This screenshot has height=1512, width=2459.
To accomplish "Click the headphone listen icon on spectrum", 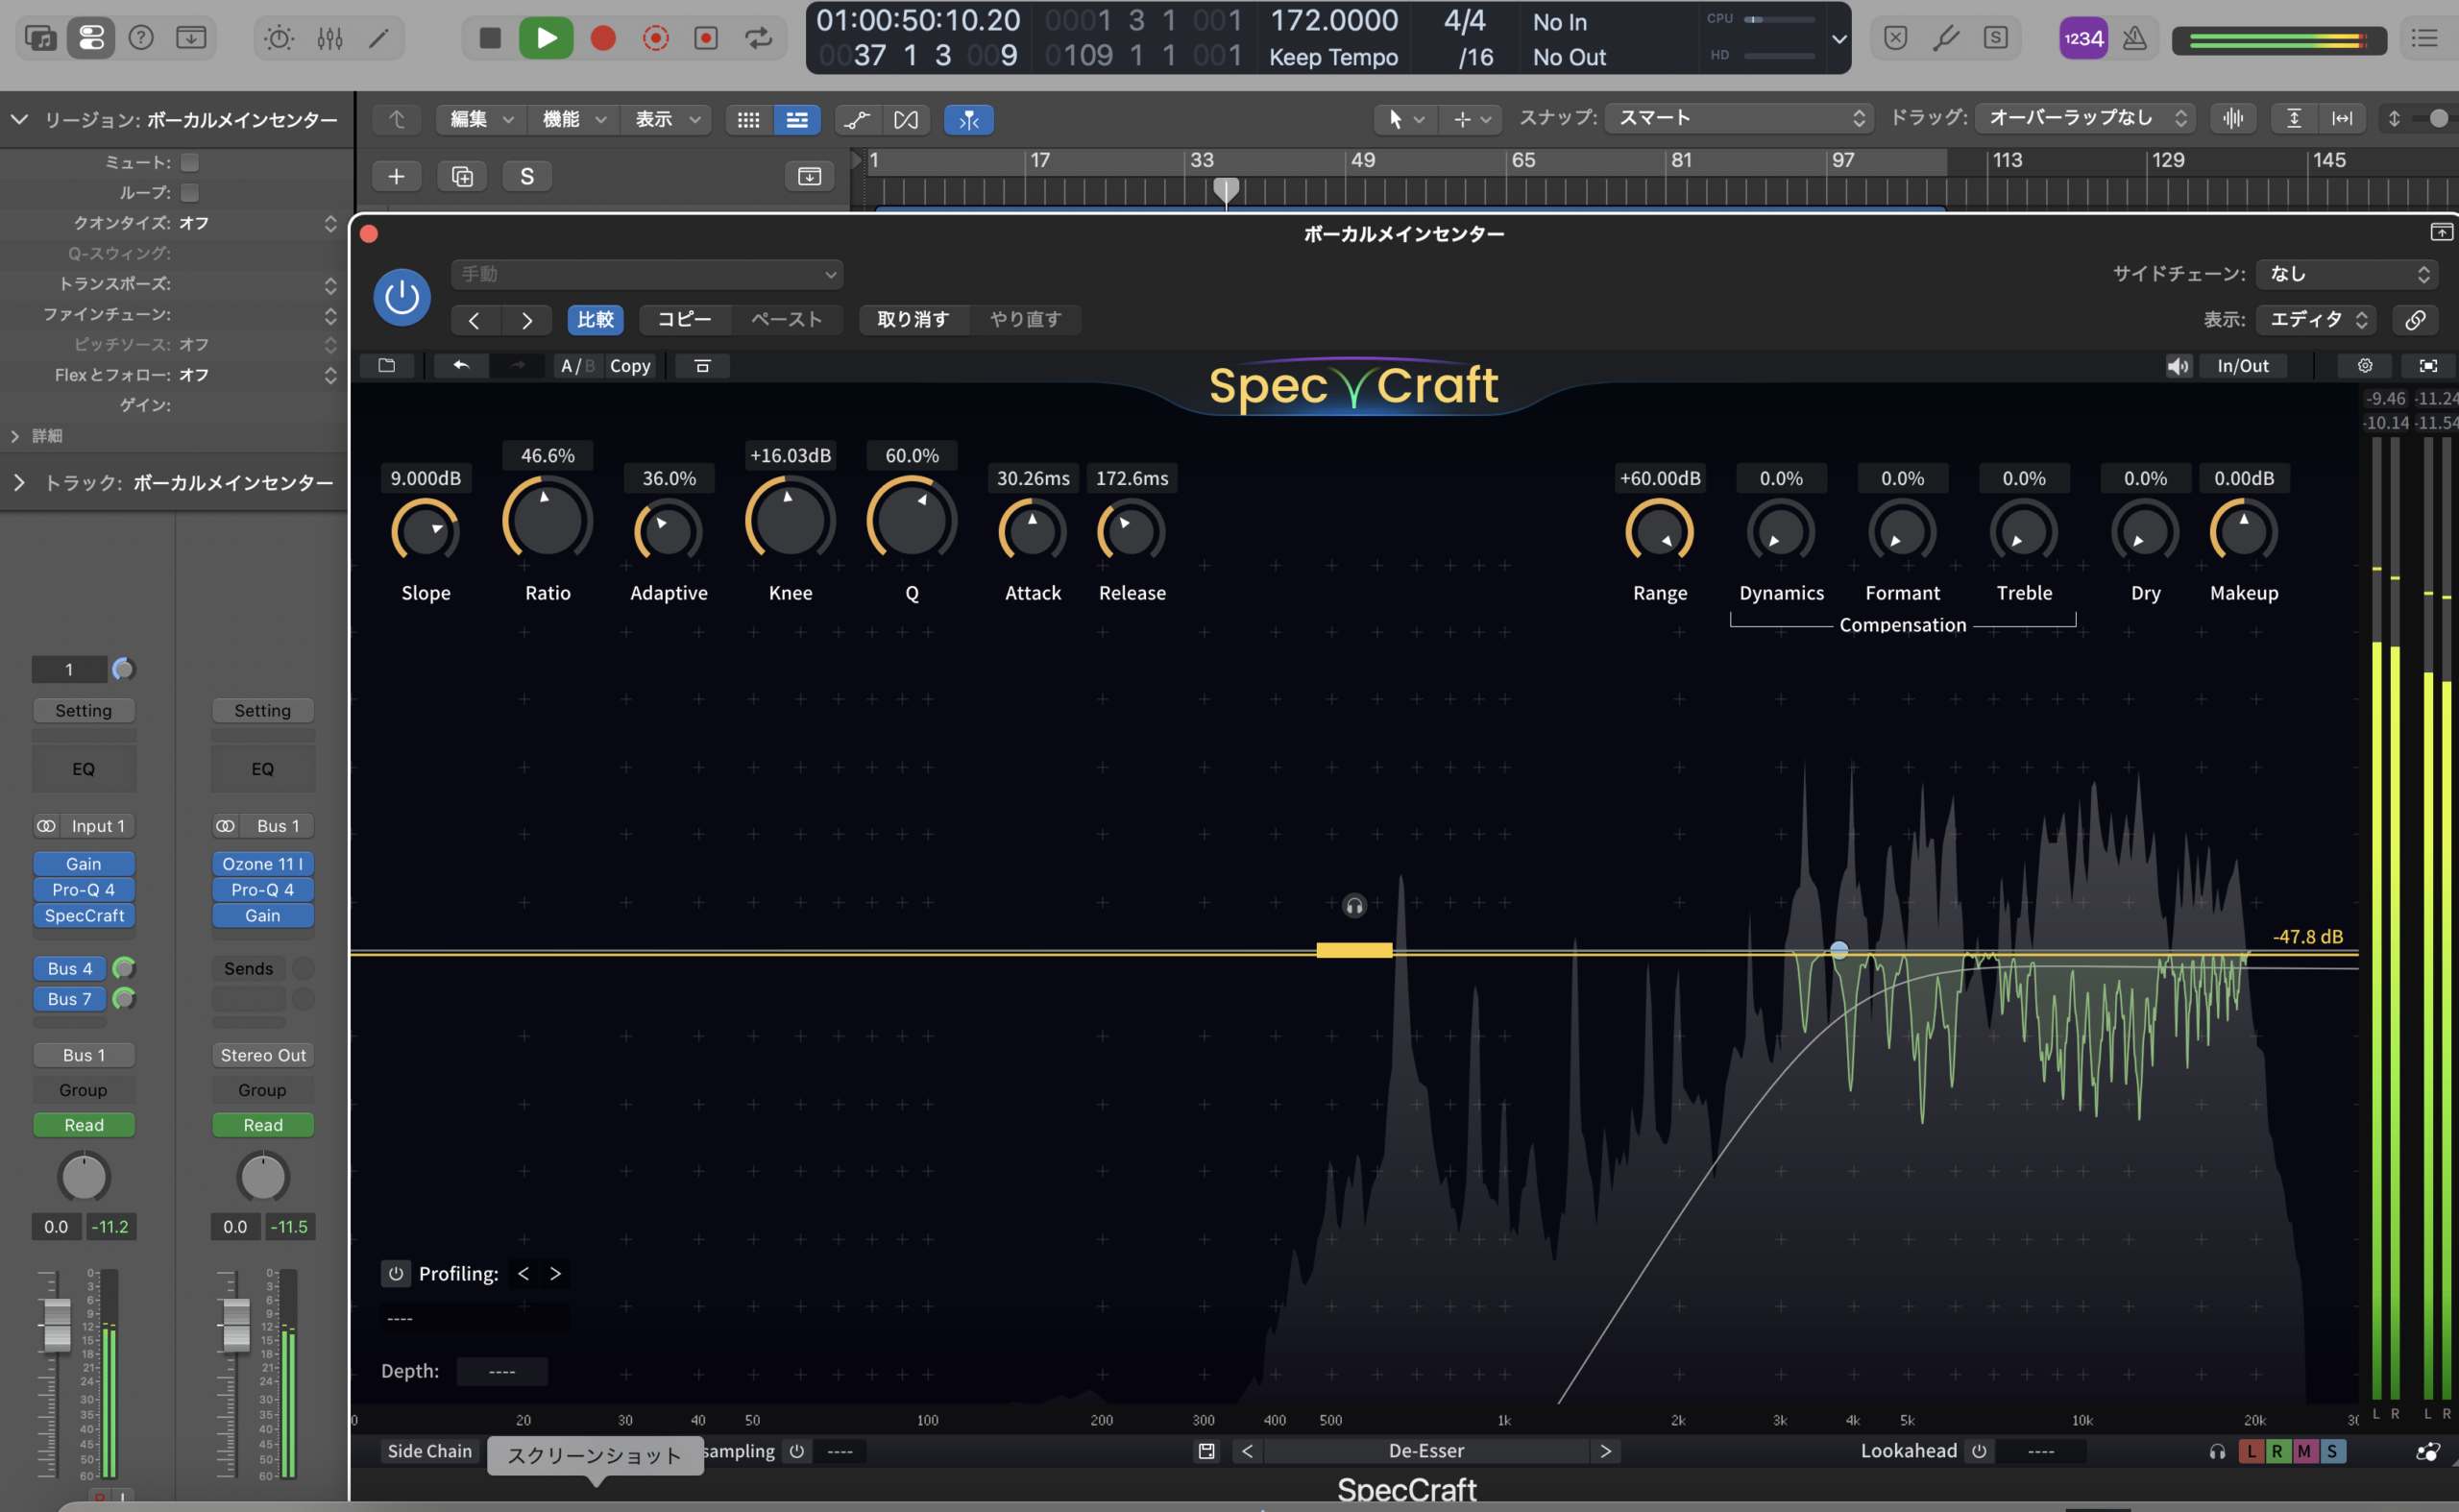I will pyautogui.click(x=1354, y=906).
